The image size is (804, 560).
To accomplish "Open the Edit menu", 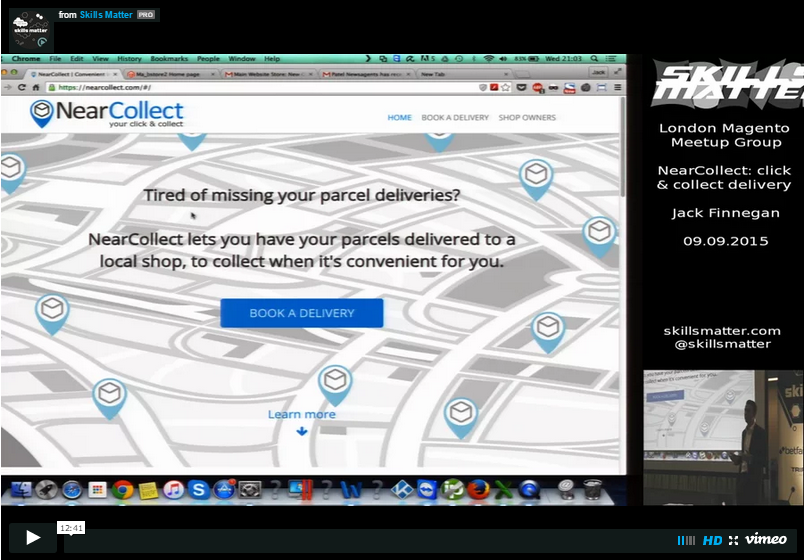I will (76, 58).
